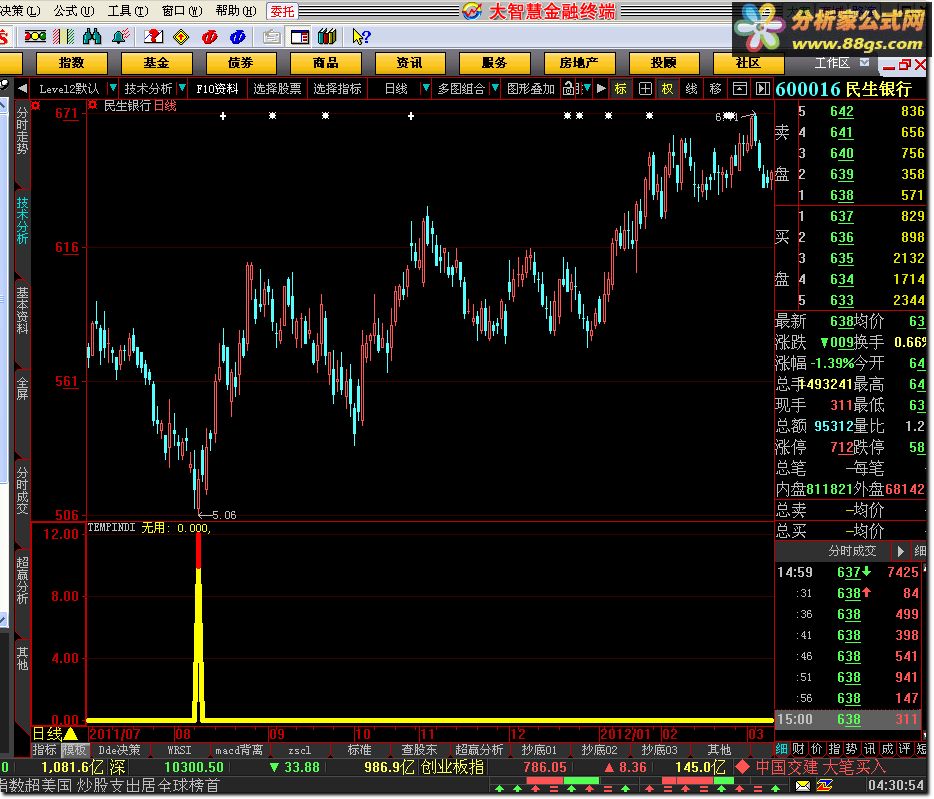Expand the 工作区 workspace dropdown
Viewport: 934px width, 799px height.
tap(865, 63)
